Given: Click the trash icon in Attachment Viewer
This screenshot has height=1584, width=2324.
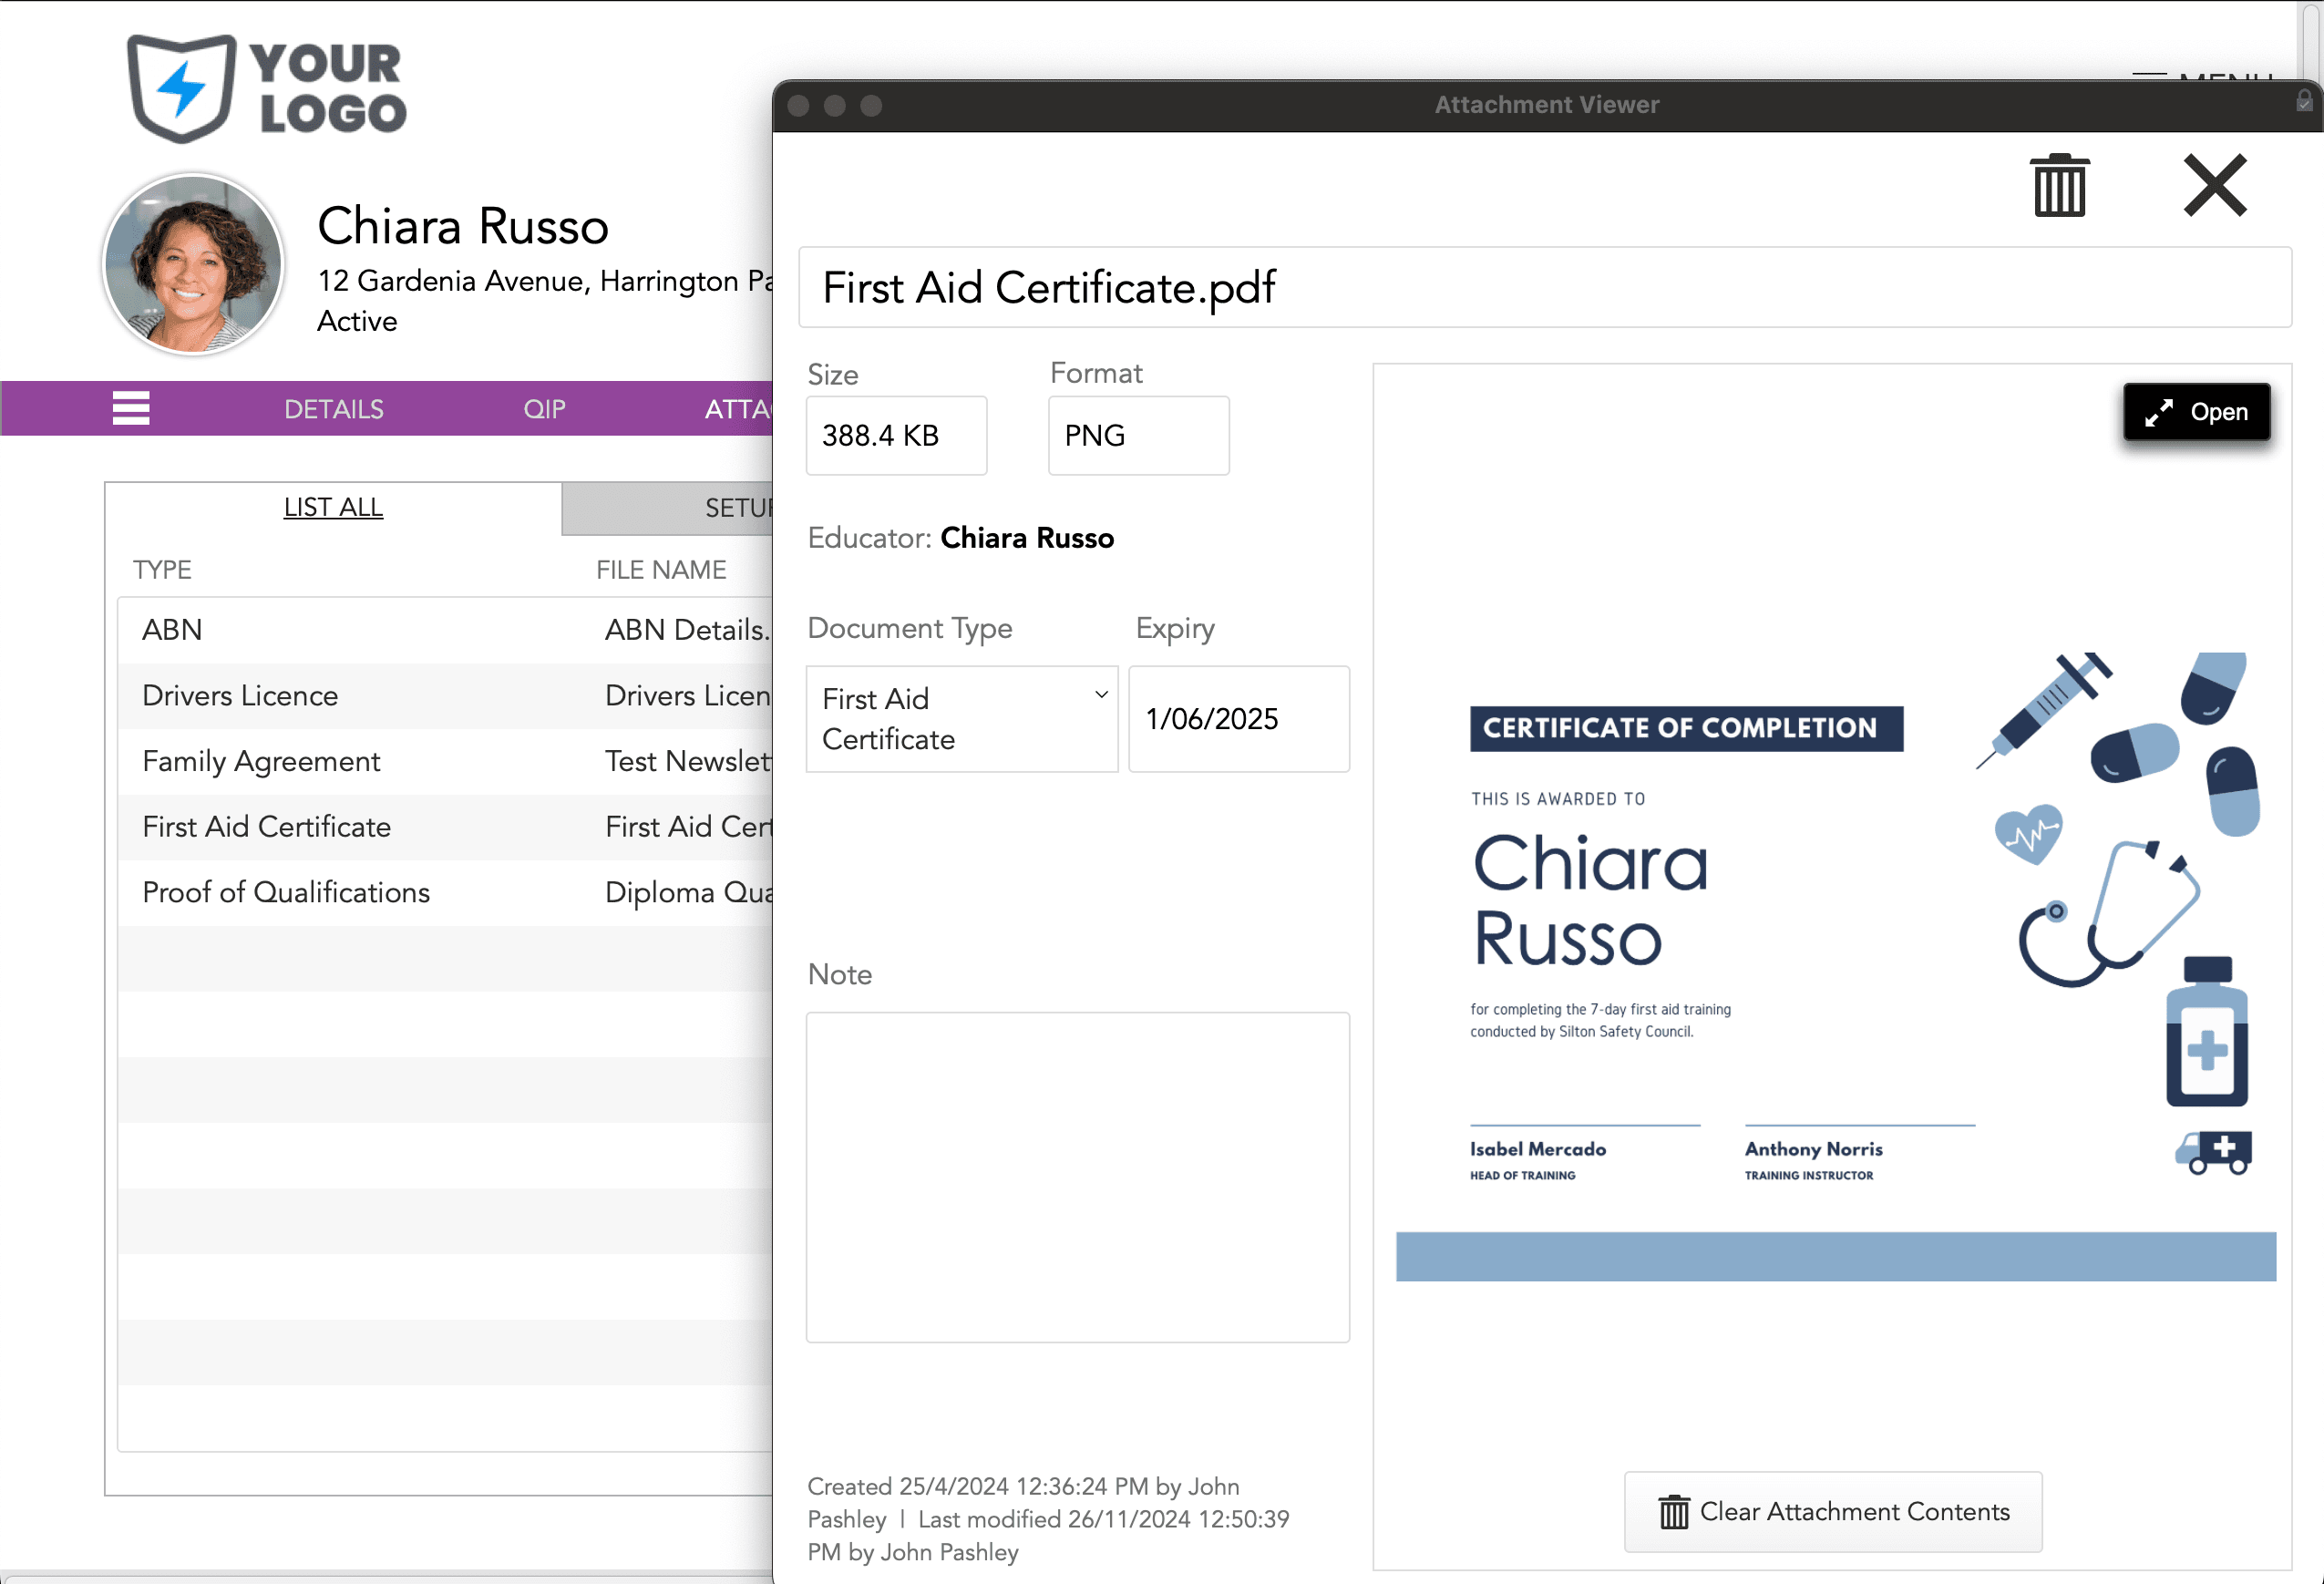Looking at the screenshot, I should coord(2059,186).
